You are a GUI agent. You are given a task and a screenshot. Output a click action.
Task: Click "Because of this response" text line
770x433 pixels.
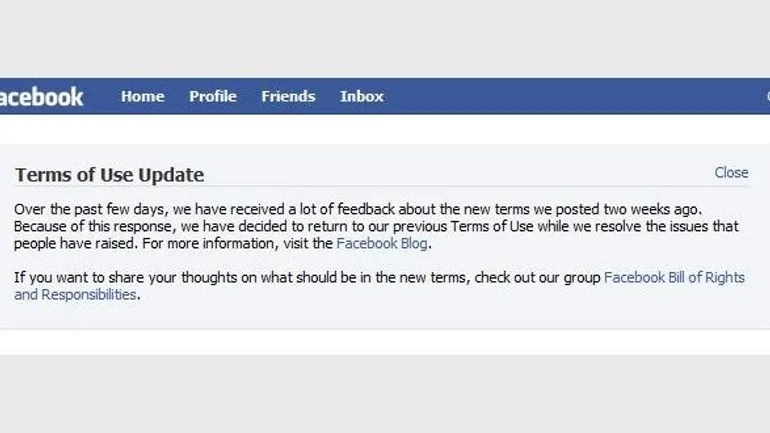[x=200, y=226]
